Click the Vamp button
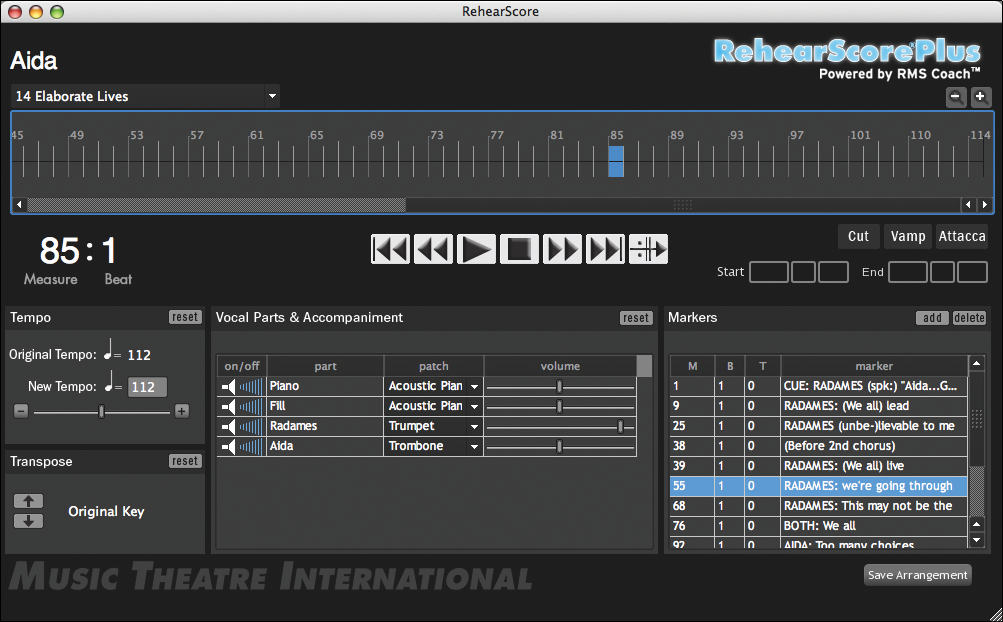 (908, 236)
